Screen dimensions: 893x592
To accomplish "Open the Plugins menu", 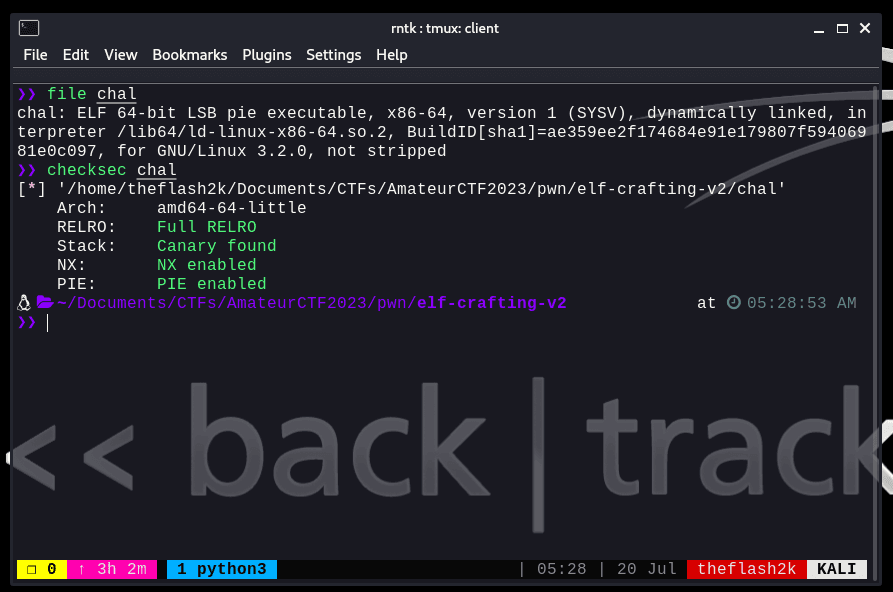I will (x=266, y=55).
